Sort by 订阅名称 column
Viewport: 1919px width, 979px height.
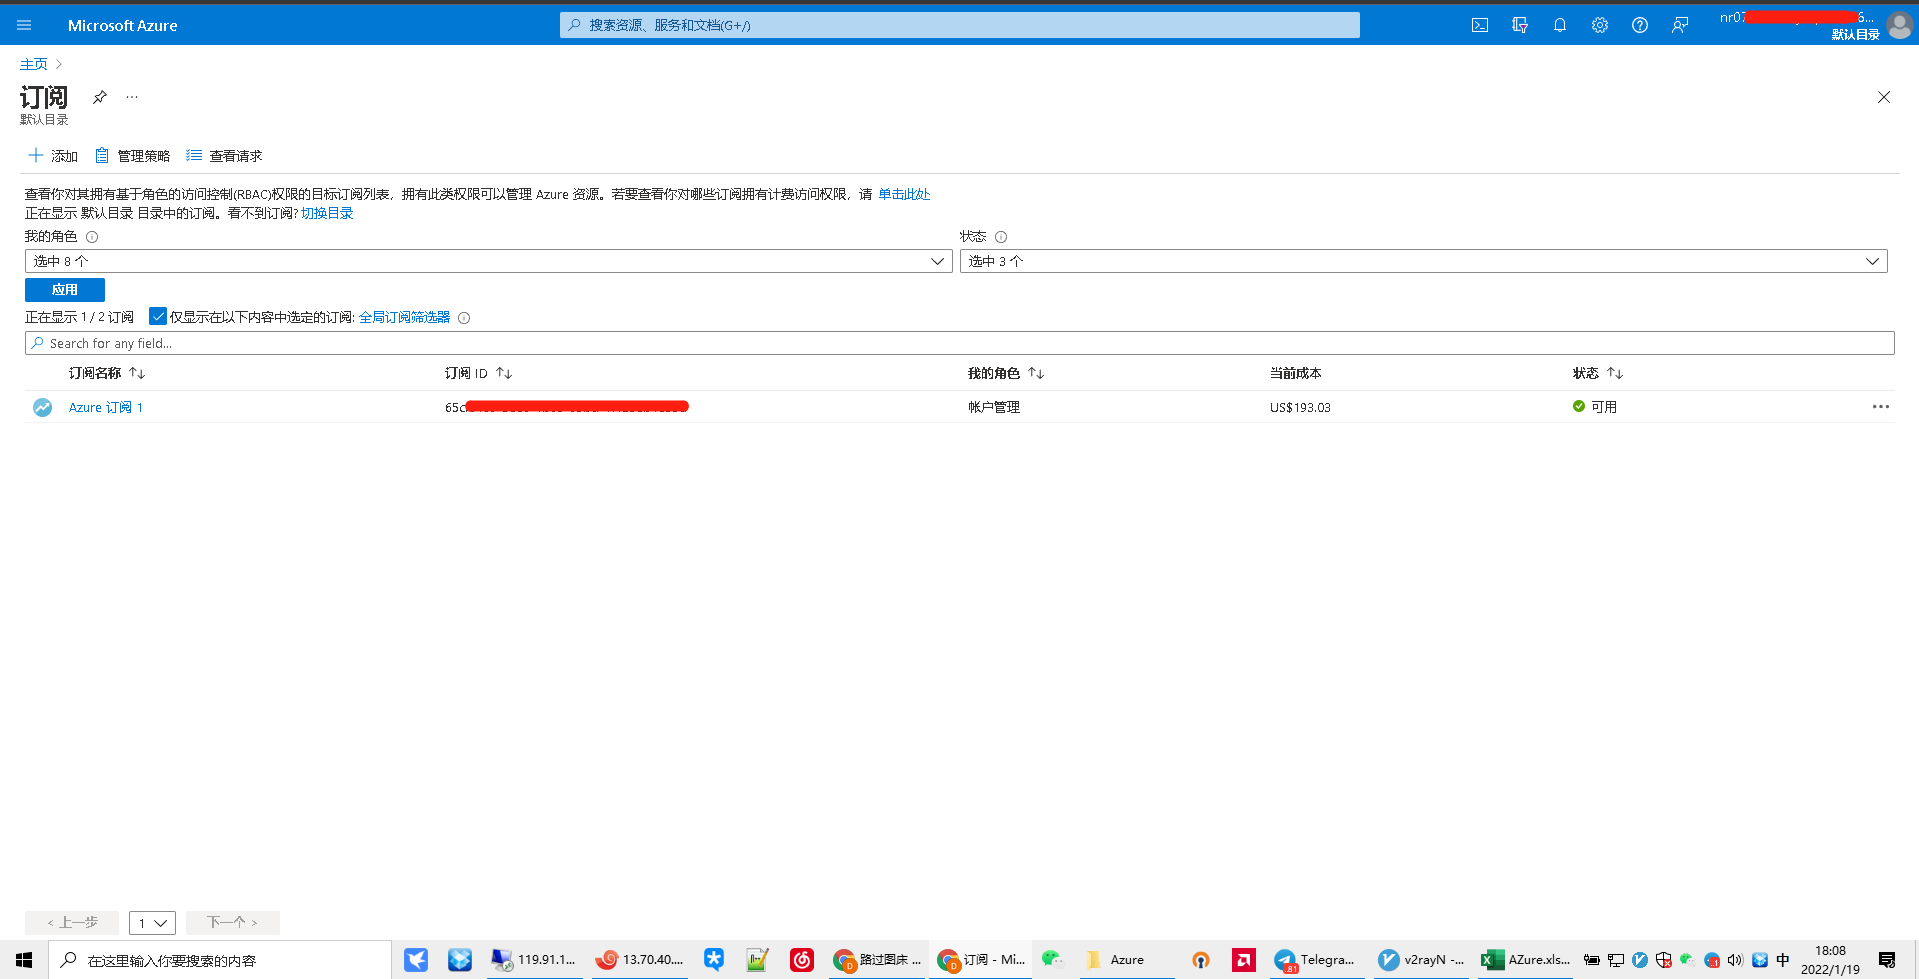coord(107,373)
